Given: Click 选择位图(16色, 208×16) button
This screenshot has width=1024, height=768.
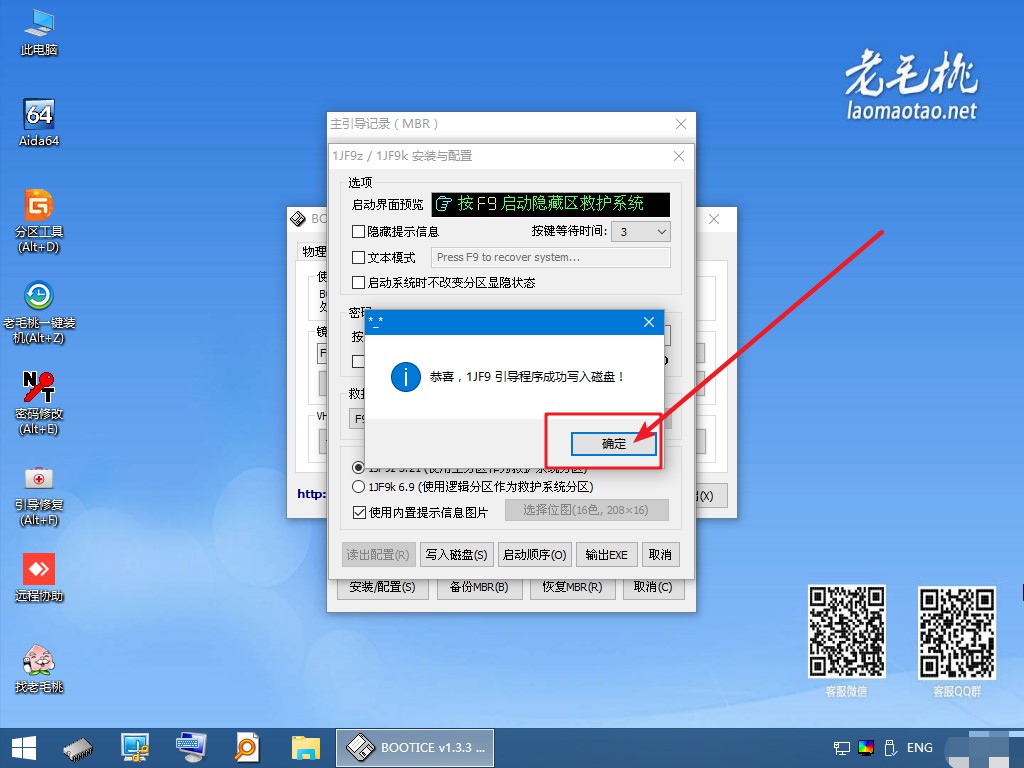Looking at the screenshot, I should pos(586,510).
